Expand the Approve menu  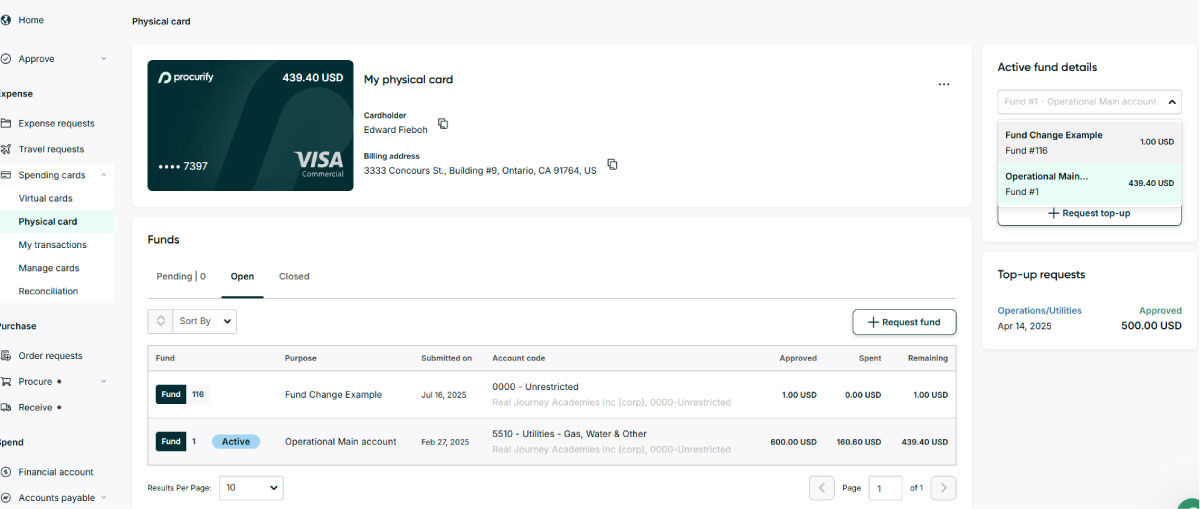click(x=103, y=59)
